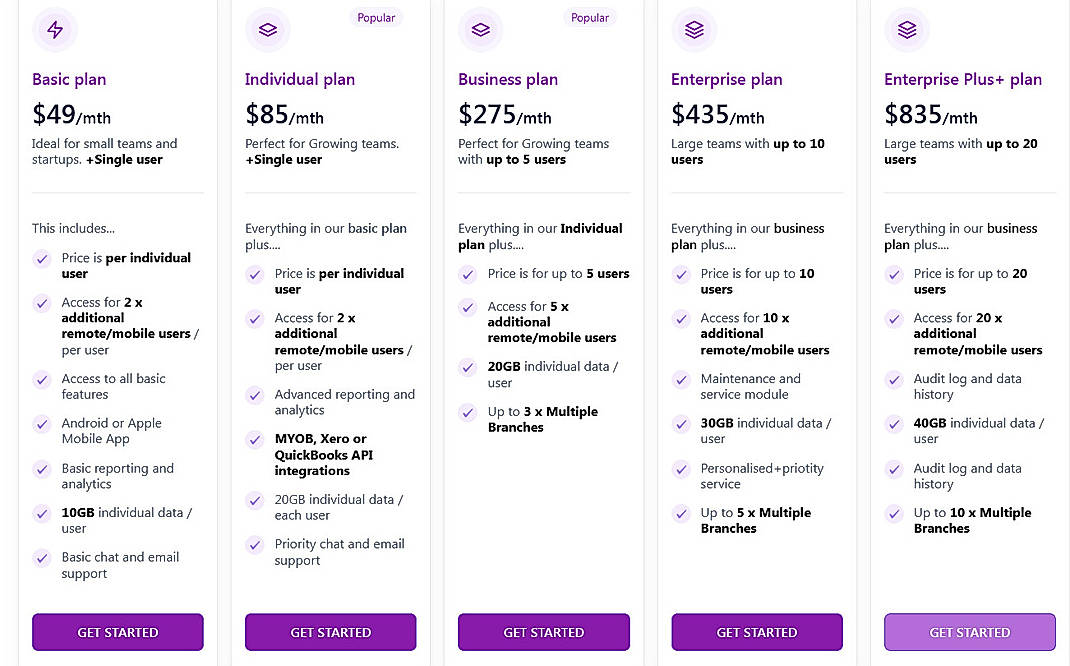Click the Popular badge on Business plan
Screen dimensions: 1070x666
point(589,17)
